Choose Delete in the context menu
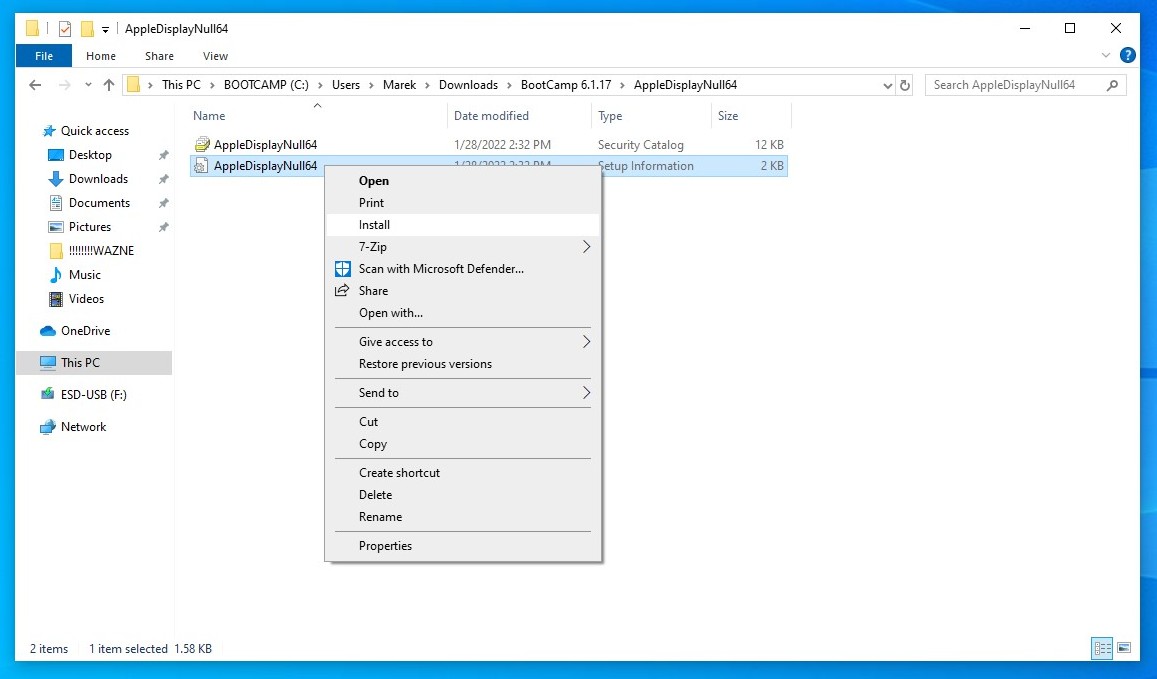1157x679 pixels. pyautogui.click(x=463, y=495)
